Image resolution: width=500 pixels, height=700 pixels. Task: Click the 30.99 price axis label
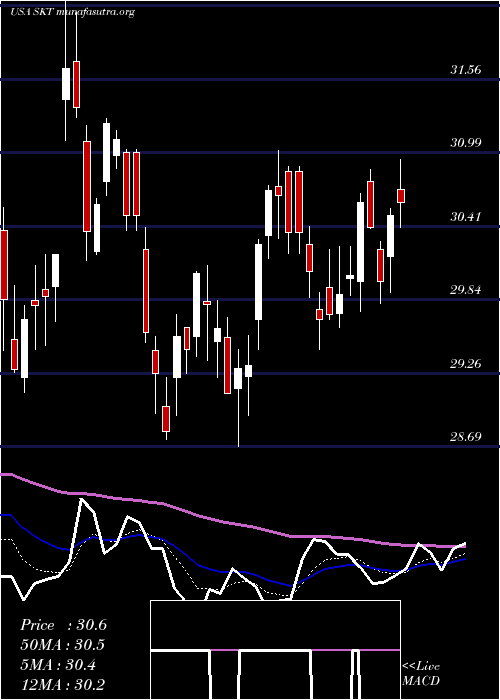pyautogui.click(x=466, y=143)
